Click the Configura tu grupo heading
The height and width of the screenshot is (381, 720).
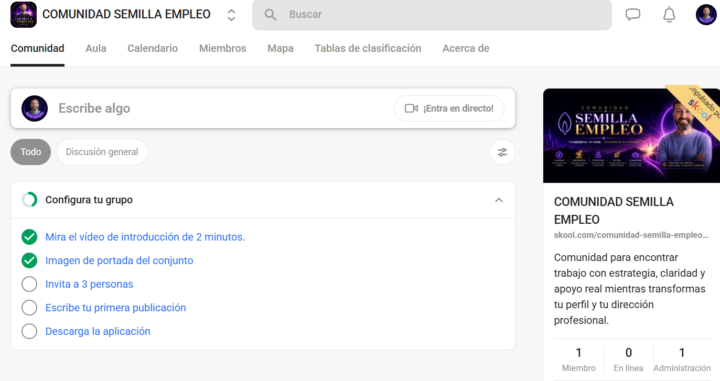pyautogui.click(x=89, y=200)
